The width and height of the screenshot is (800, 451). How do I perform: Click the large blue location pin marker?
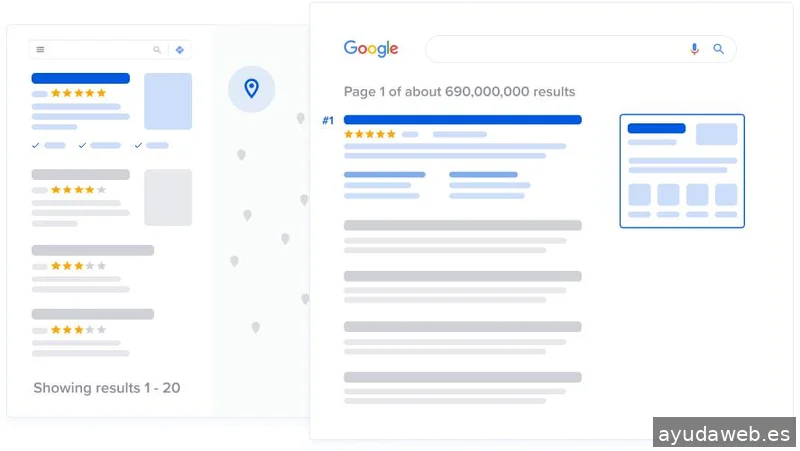(251, 88)
